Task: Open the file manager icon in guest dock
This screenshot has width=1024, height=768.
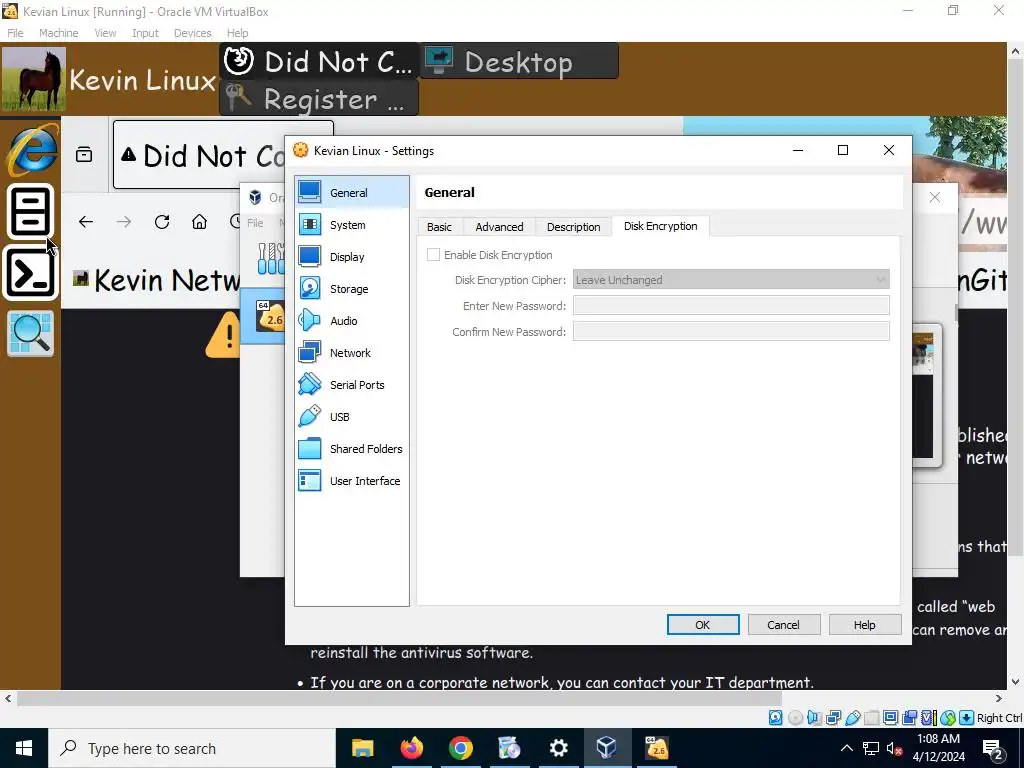Action: pos(30,212)
